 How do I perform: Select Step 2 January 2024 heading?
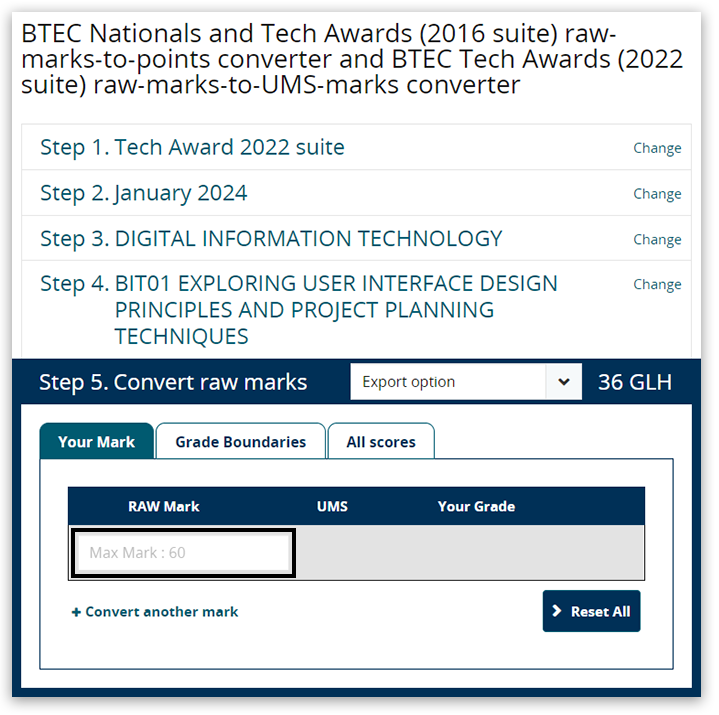tap(143, 193)
